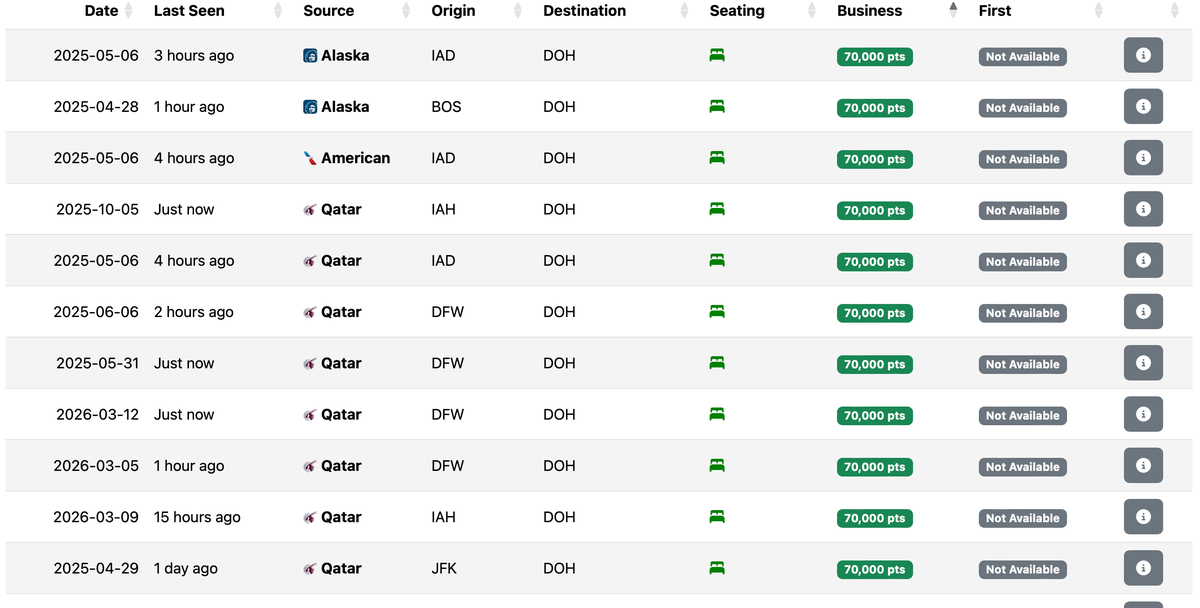Click the Source column sort arrows
The height and width of the screenshot is (608, 1200).
tap(406, 11)
